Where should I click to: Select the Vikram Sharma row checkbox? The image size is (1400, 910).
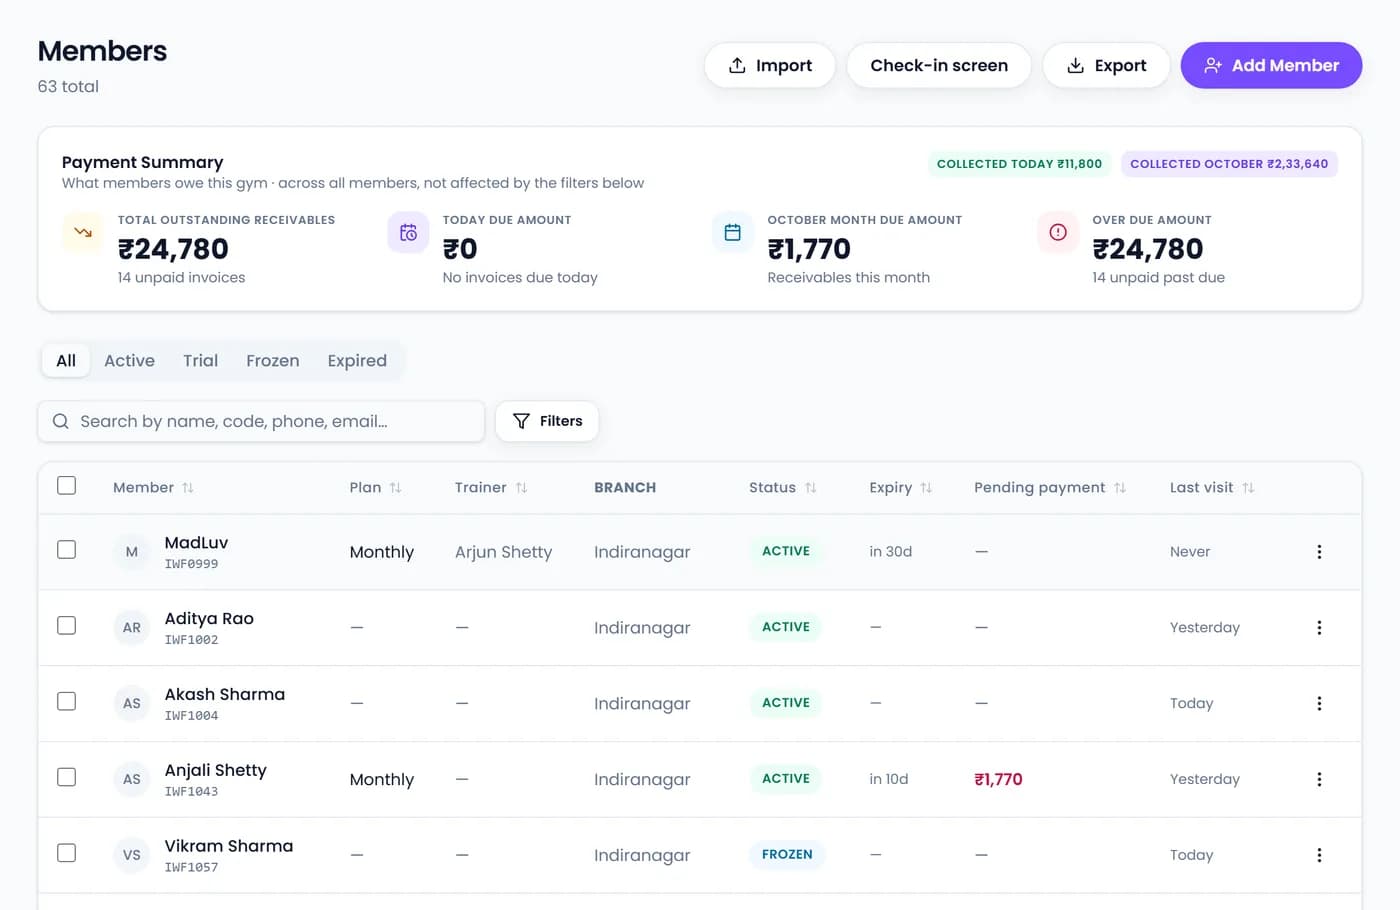coord(67,853)
